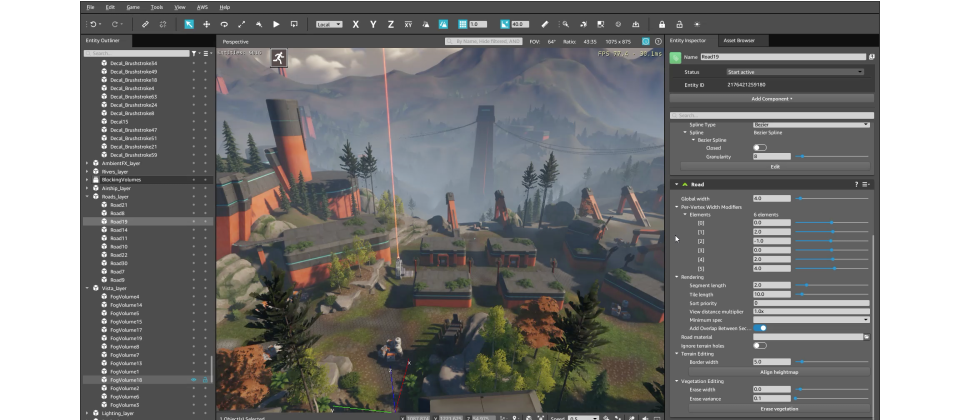
Task: Open the Edit menu
Action: (x=110, y=7)
